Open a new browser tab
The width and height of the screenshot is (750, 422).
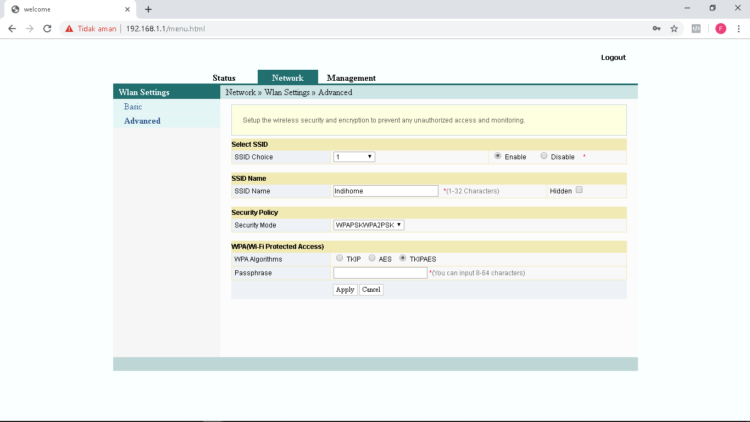click(x=148, y=9)
